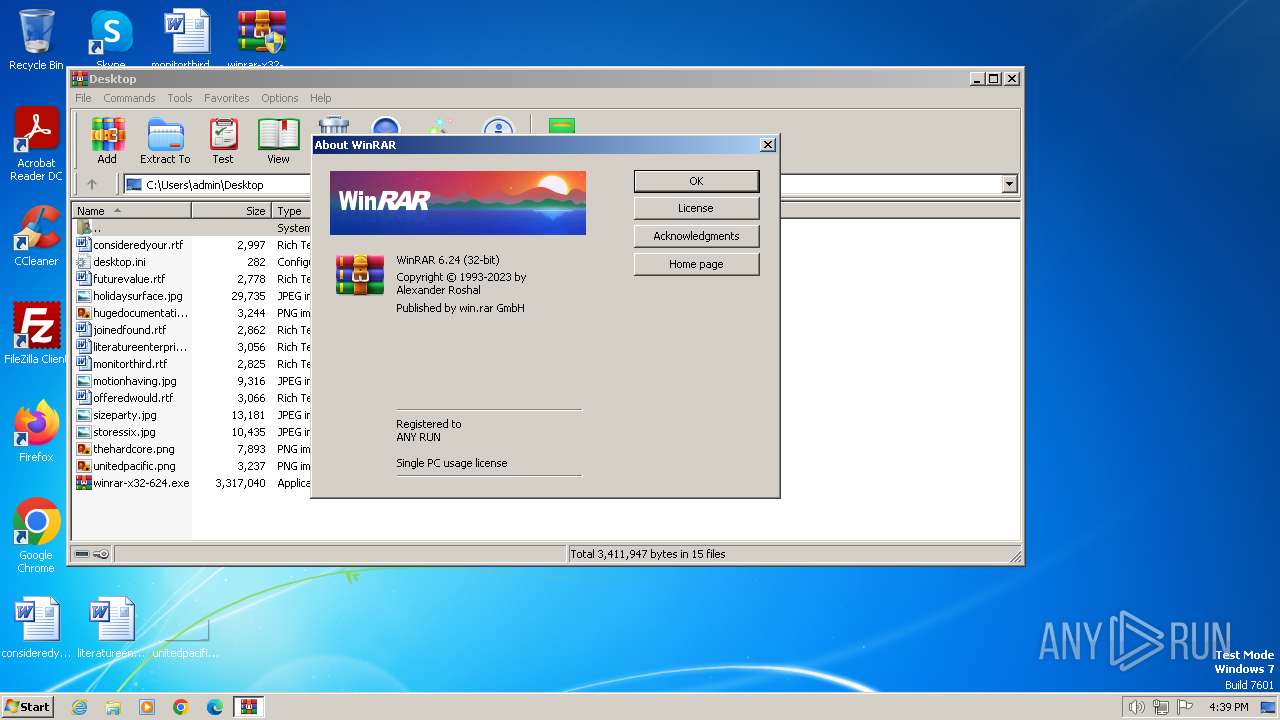Select Skype desktop shortcut
1280x720 pixels.
pyautogui.click(x=110, y=40)
